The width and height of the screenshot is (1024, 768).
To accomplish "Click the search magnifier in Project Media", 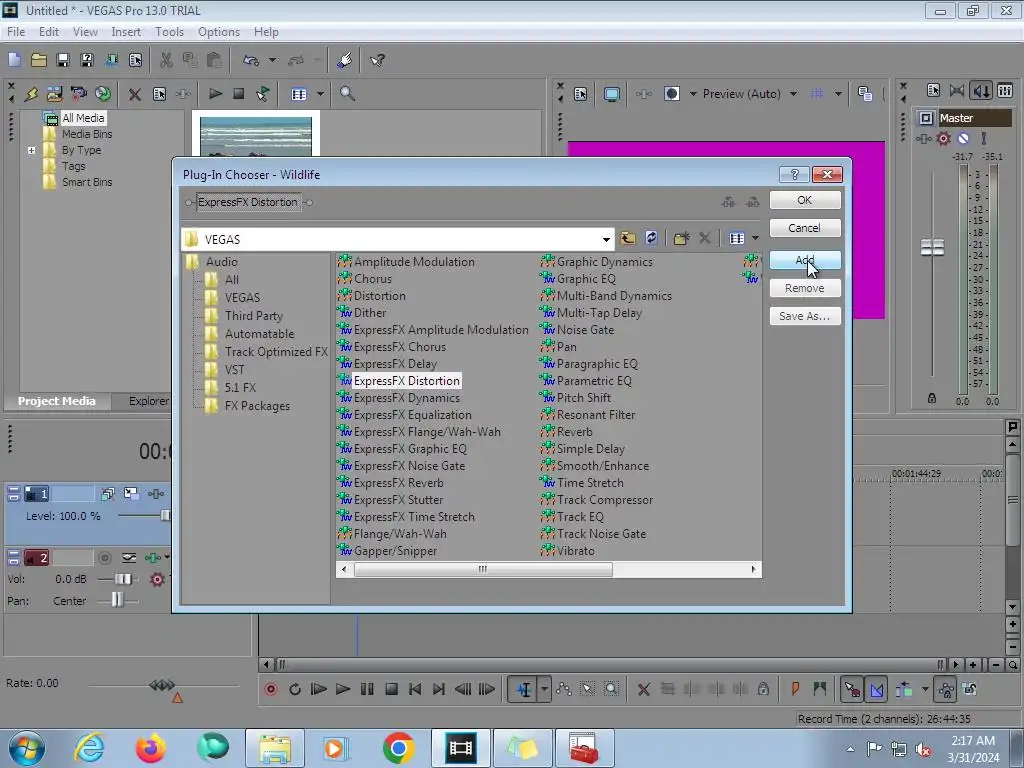I will pyautogui.click(x=347, y=94).
